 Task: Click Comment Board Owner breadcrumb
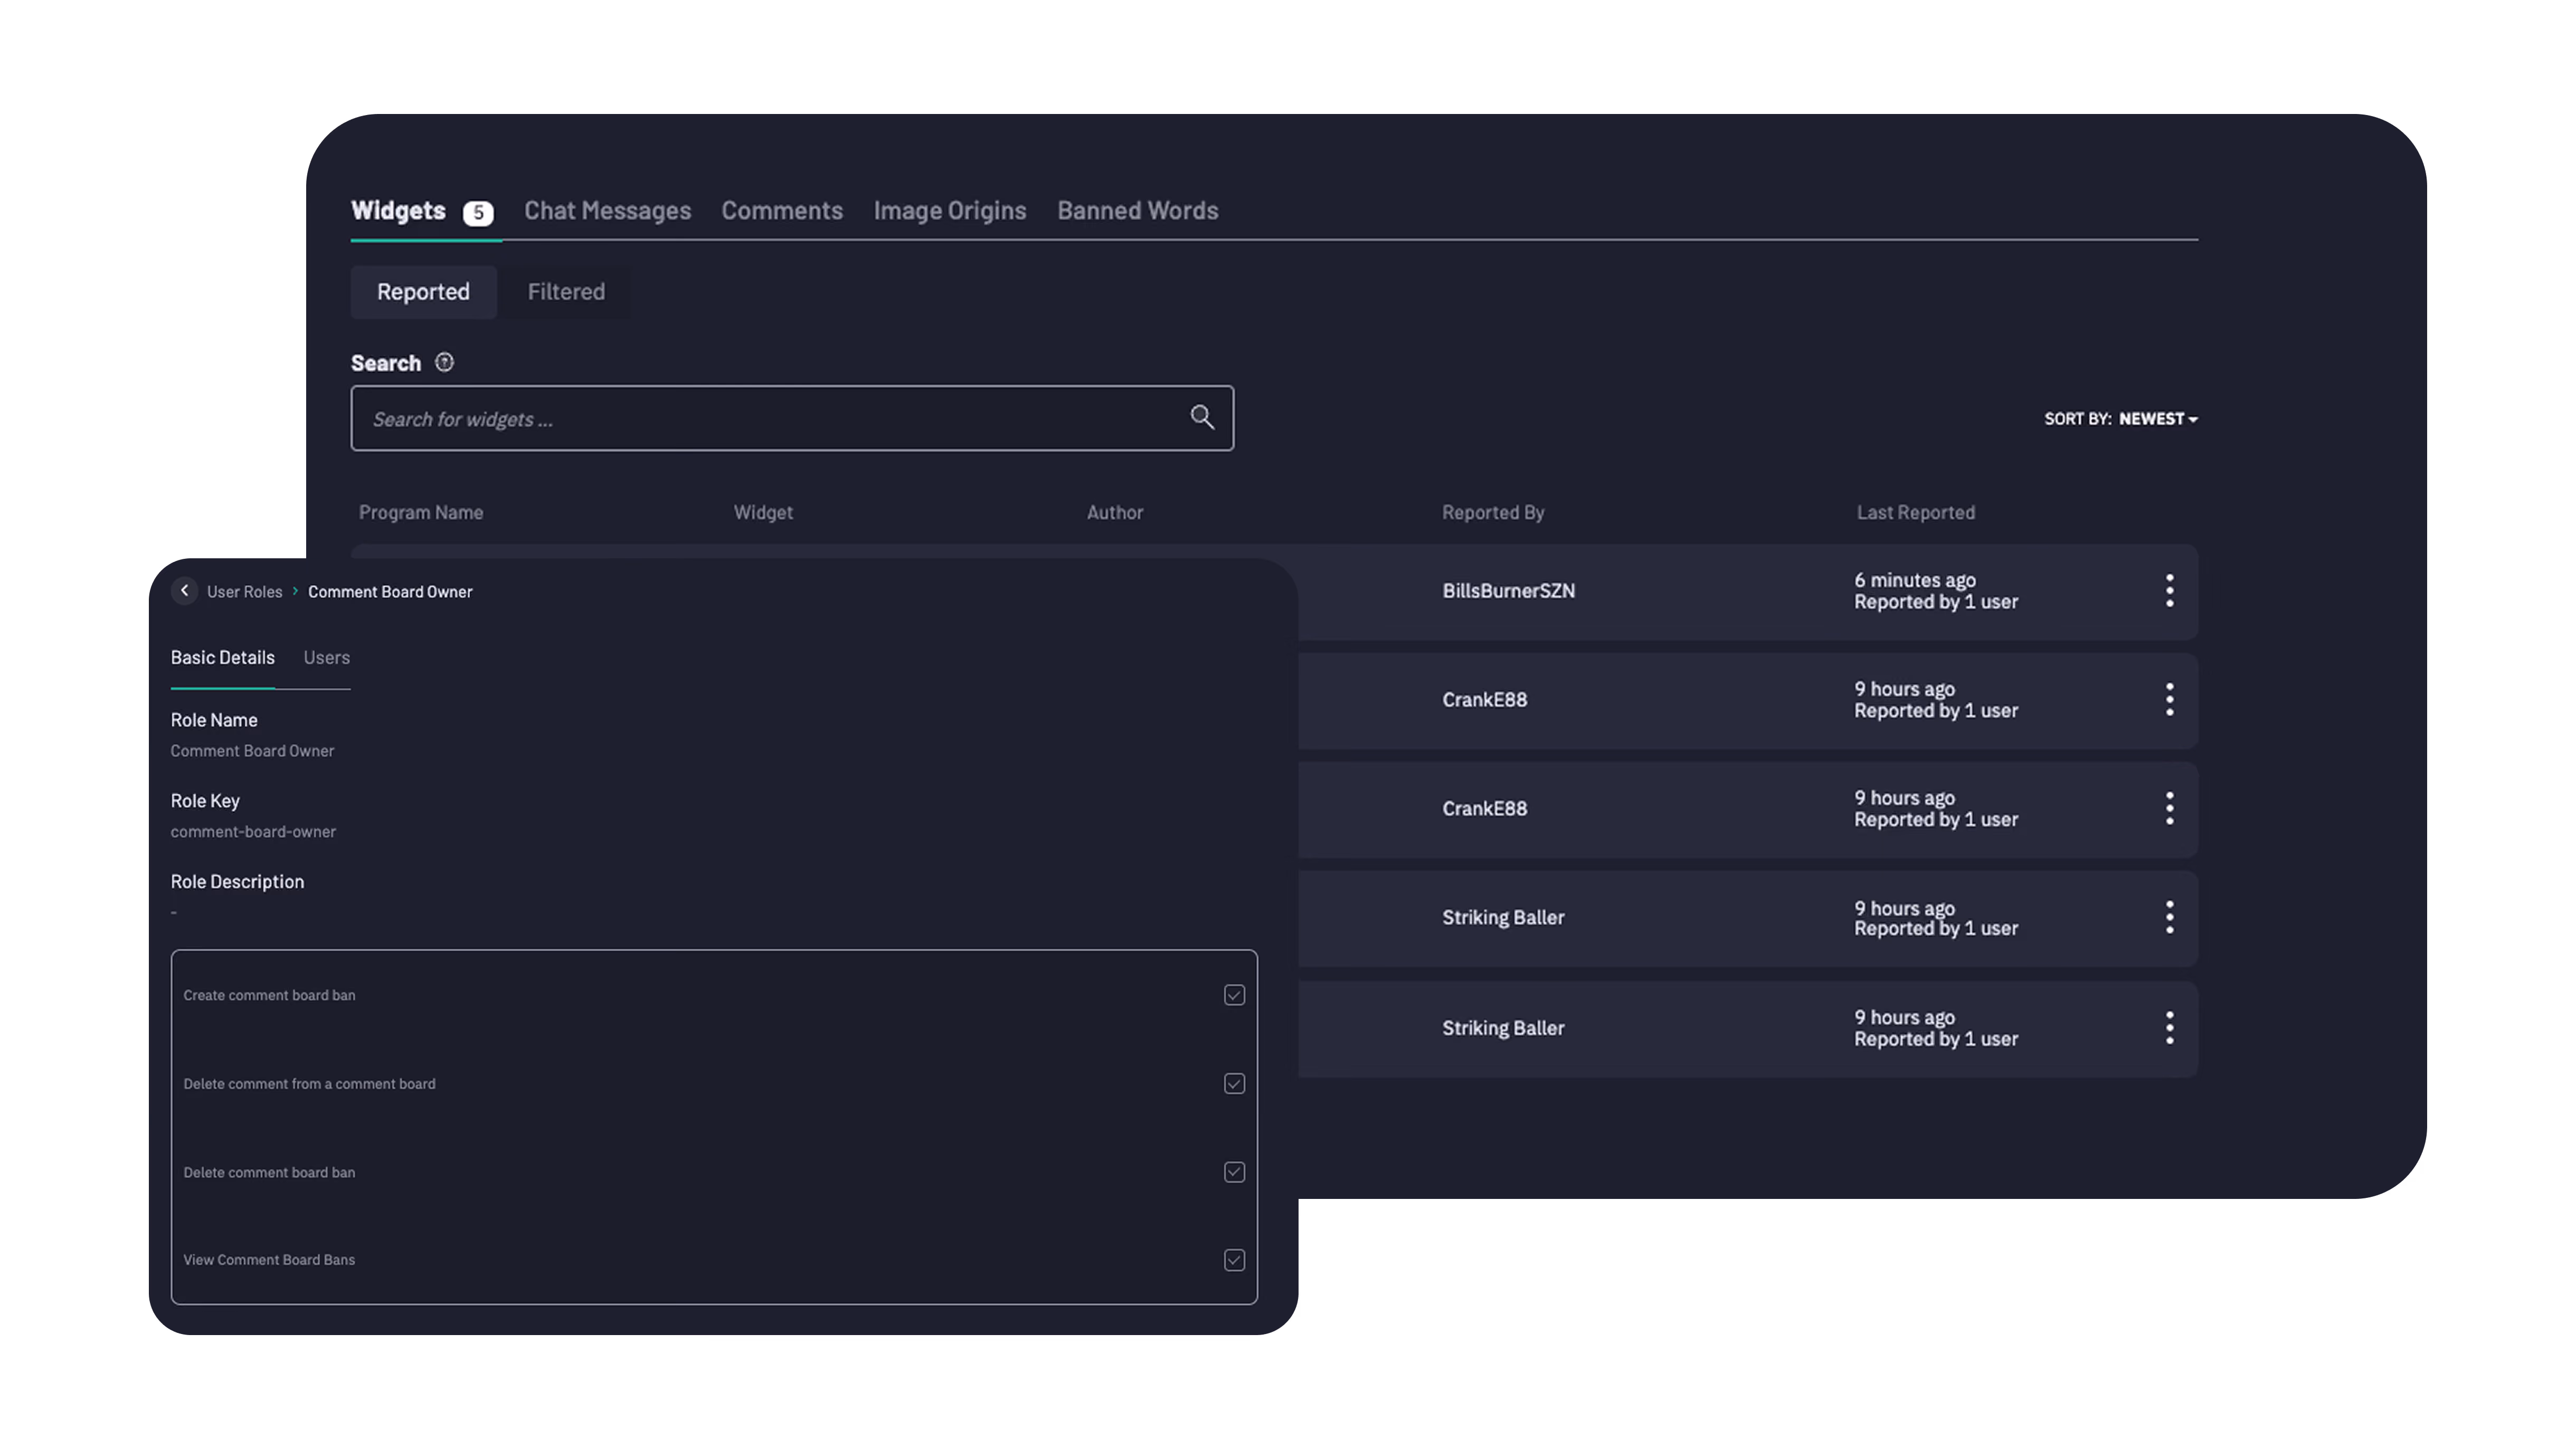pos(390,592)
